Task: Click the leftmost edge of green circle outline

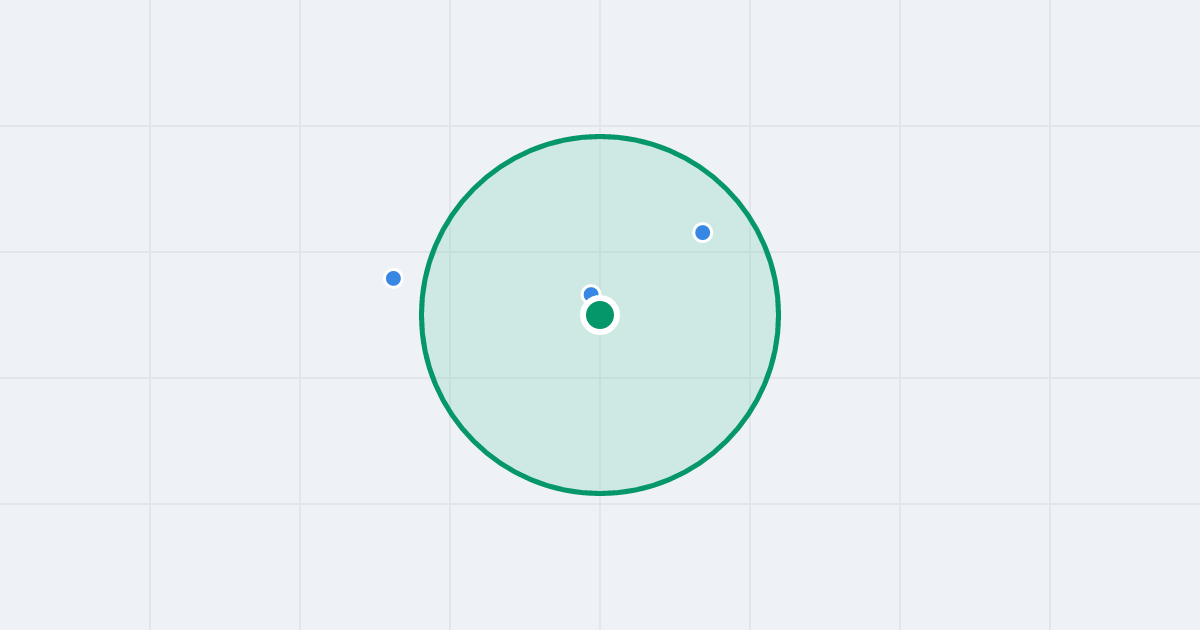Action: pos(422,315)
